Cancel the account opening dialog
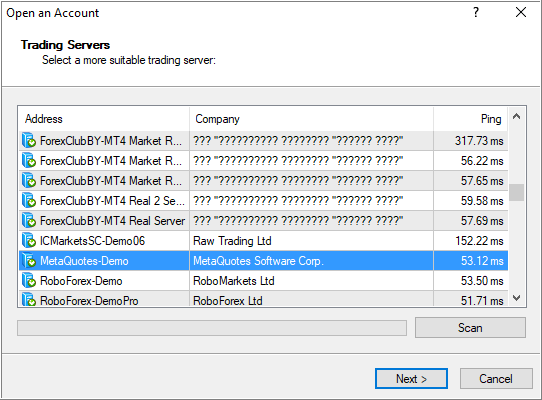Viewport: 542px width, 400px height. 496,379
